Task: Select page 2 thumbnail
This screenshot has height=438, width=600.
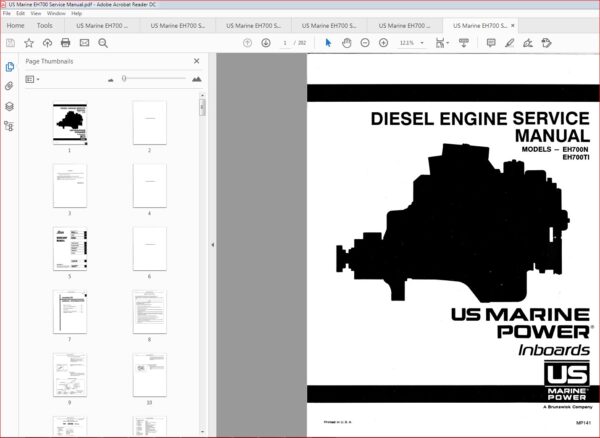Action: [x=150, y=123]
